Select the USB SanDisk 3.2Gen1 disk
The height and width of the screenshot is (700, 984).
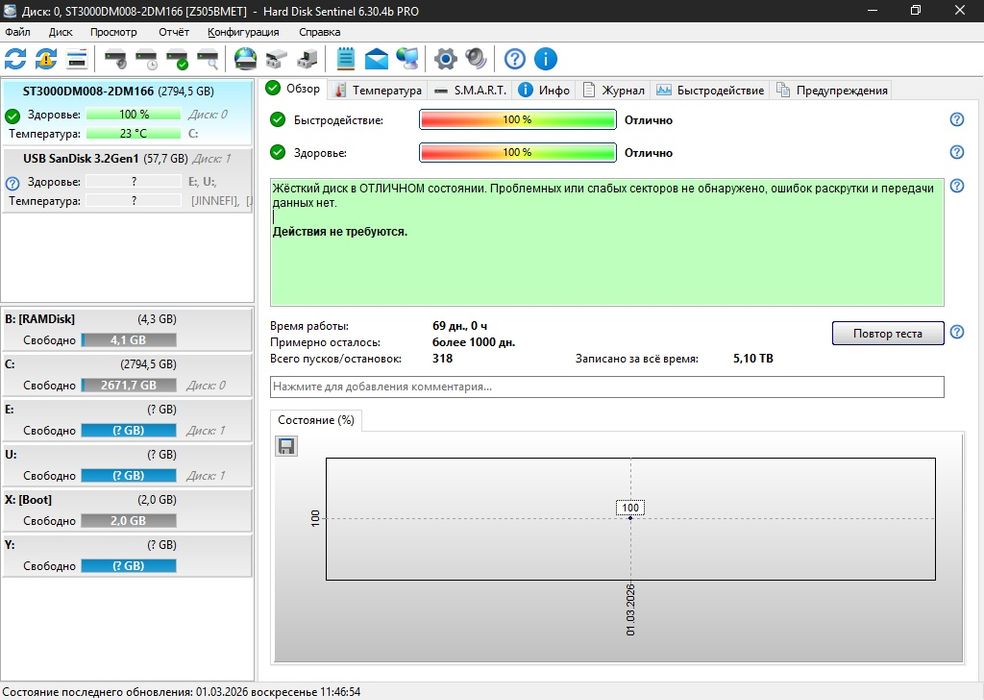(x=105, y=158)
